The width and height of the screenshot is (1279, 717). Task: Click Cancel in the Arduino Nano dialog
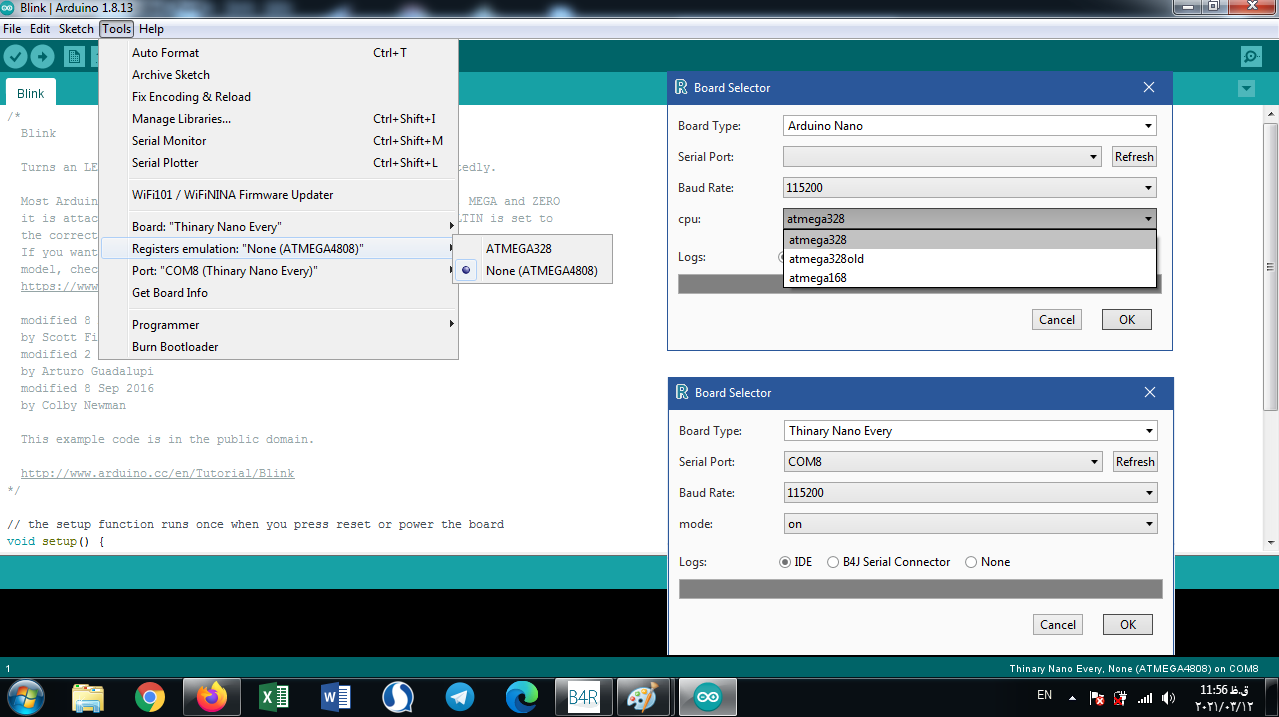coord(1057,320)
